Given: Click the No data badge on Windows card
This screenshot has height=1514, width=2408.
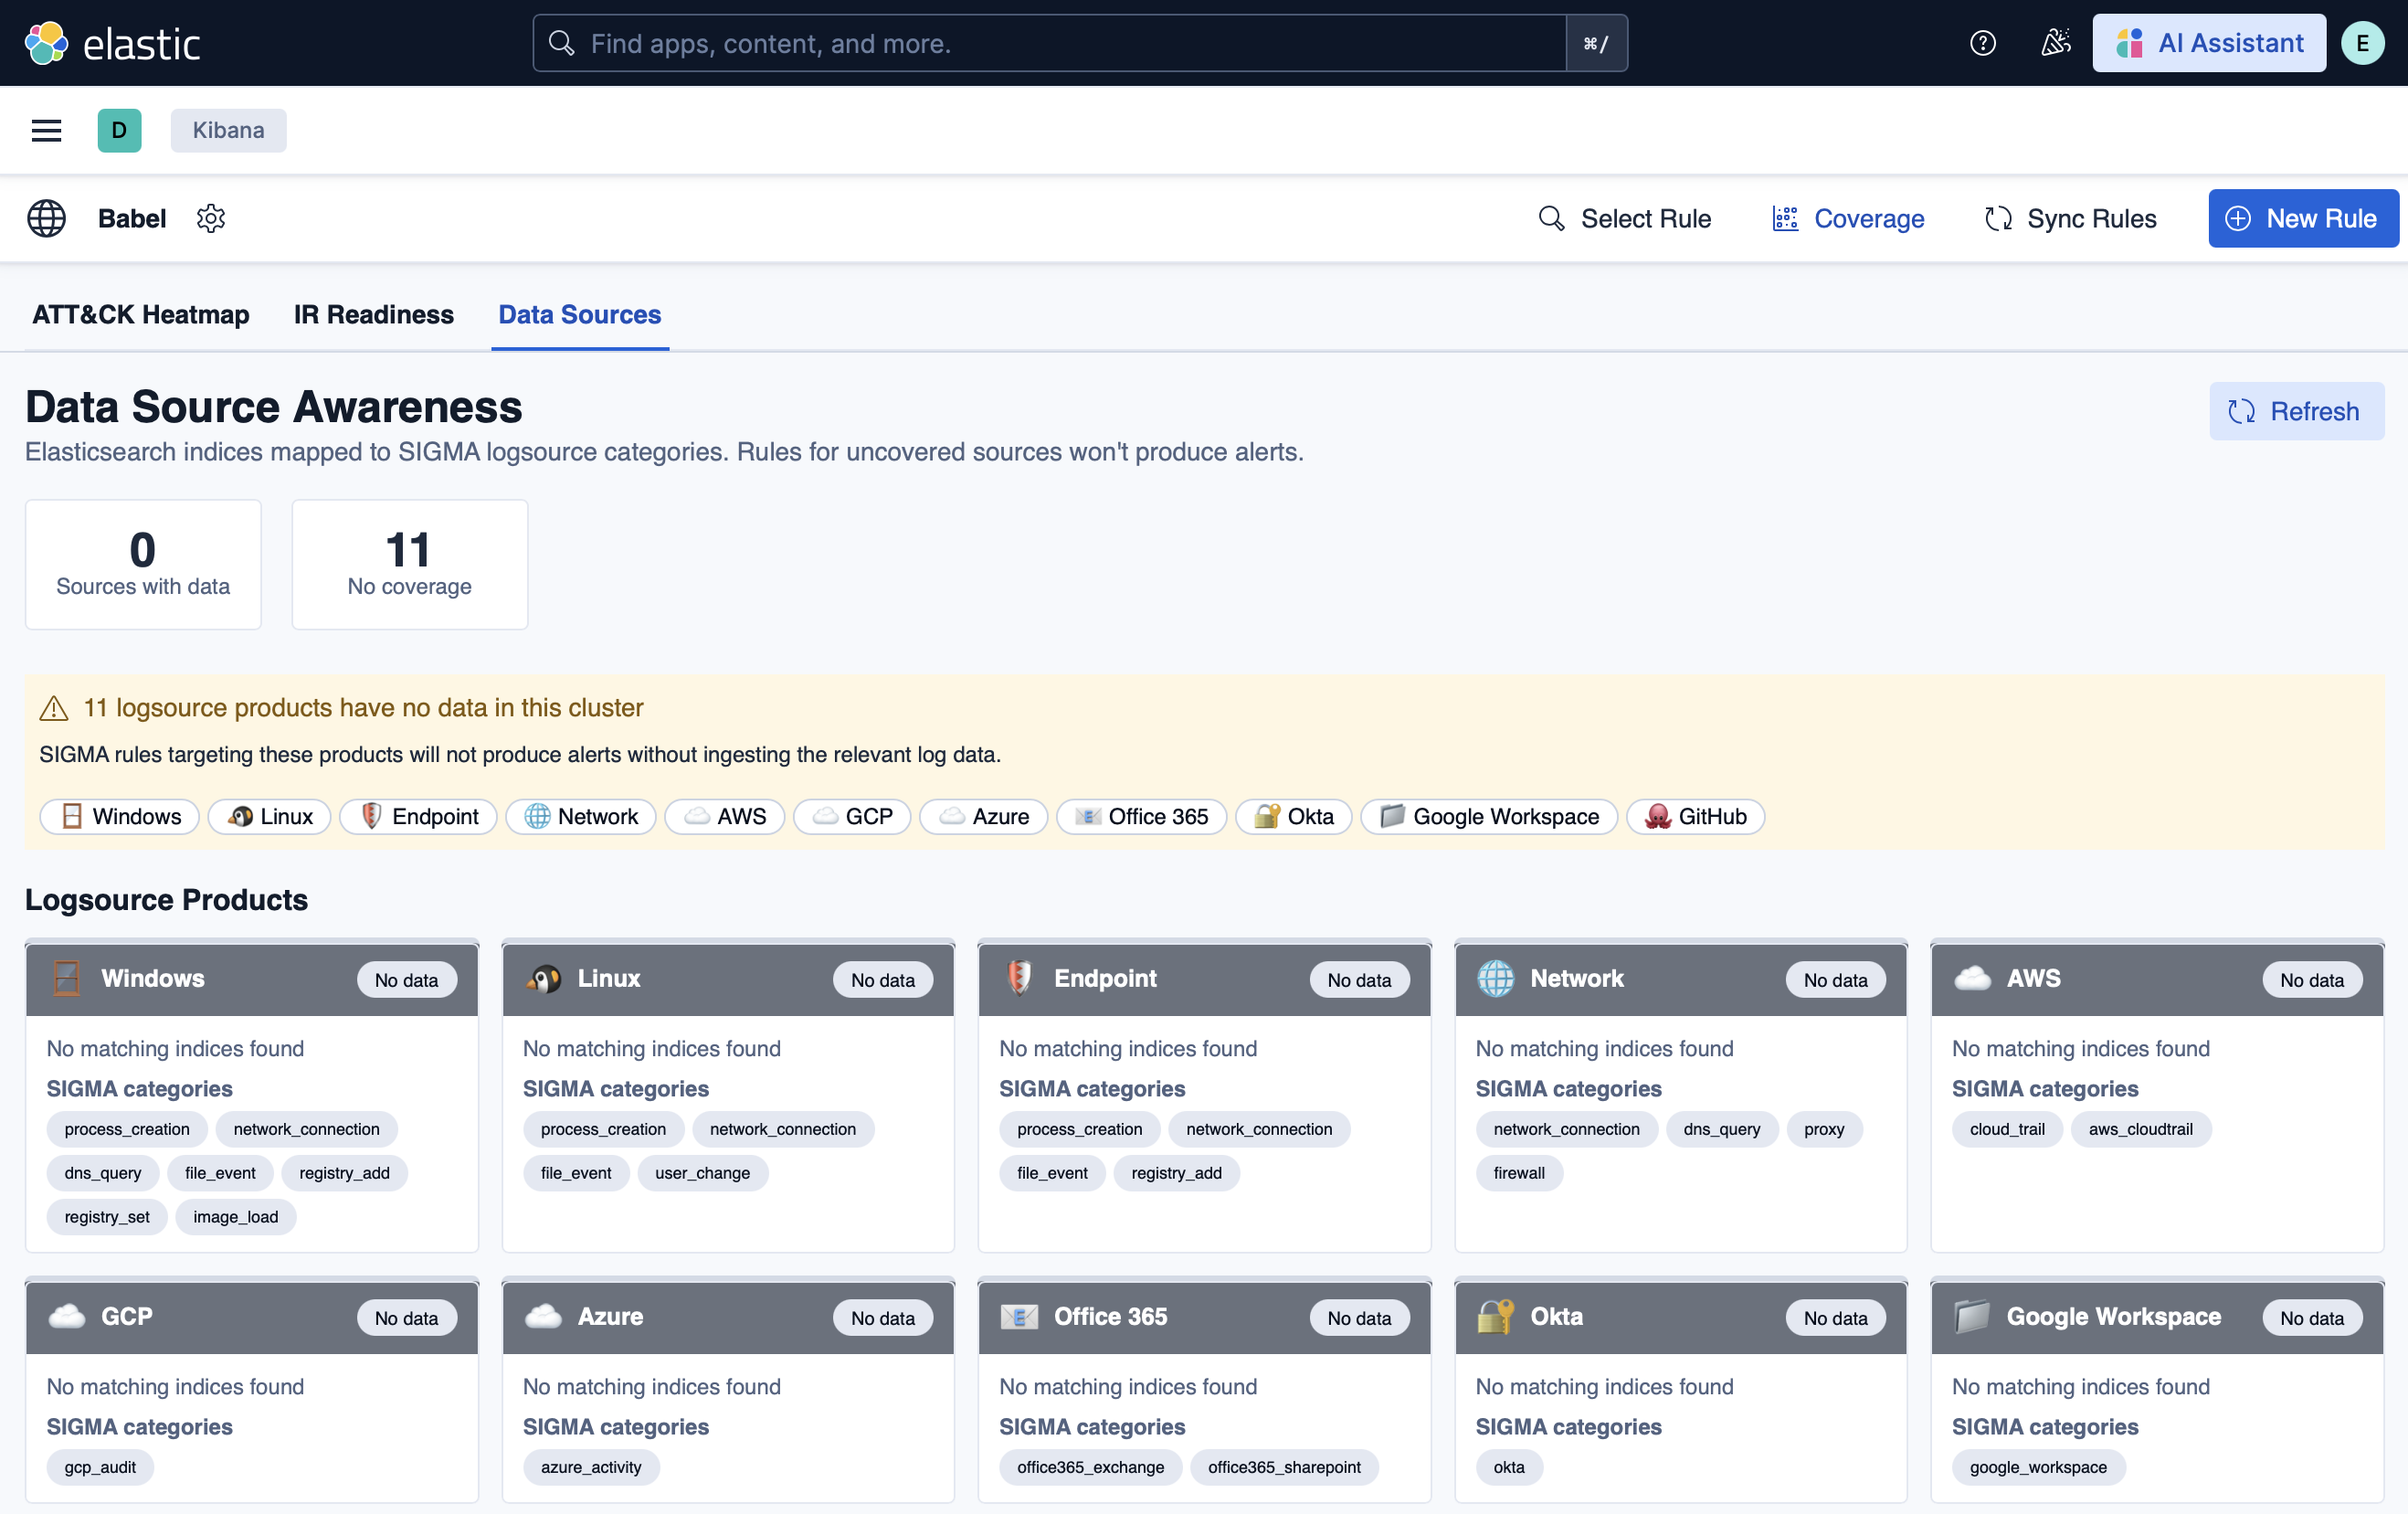Looking at the screenshot, I should click(x=407, y=980).
